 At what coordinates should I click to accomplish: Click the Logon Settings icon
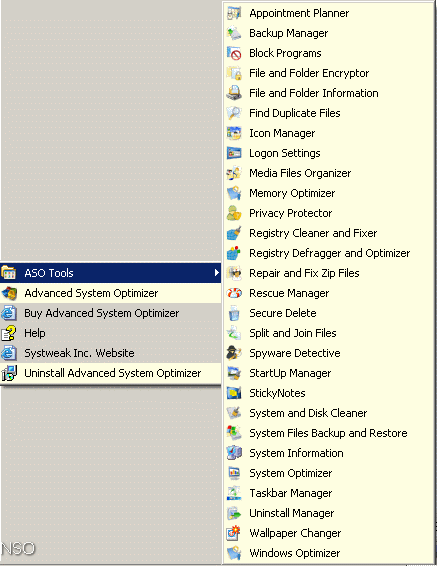click(x=234, y=153)
